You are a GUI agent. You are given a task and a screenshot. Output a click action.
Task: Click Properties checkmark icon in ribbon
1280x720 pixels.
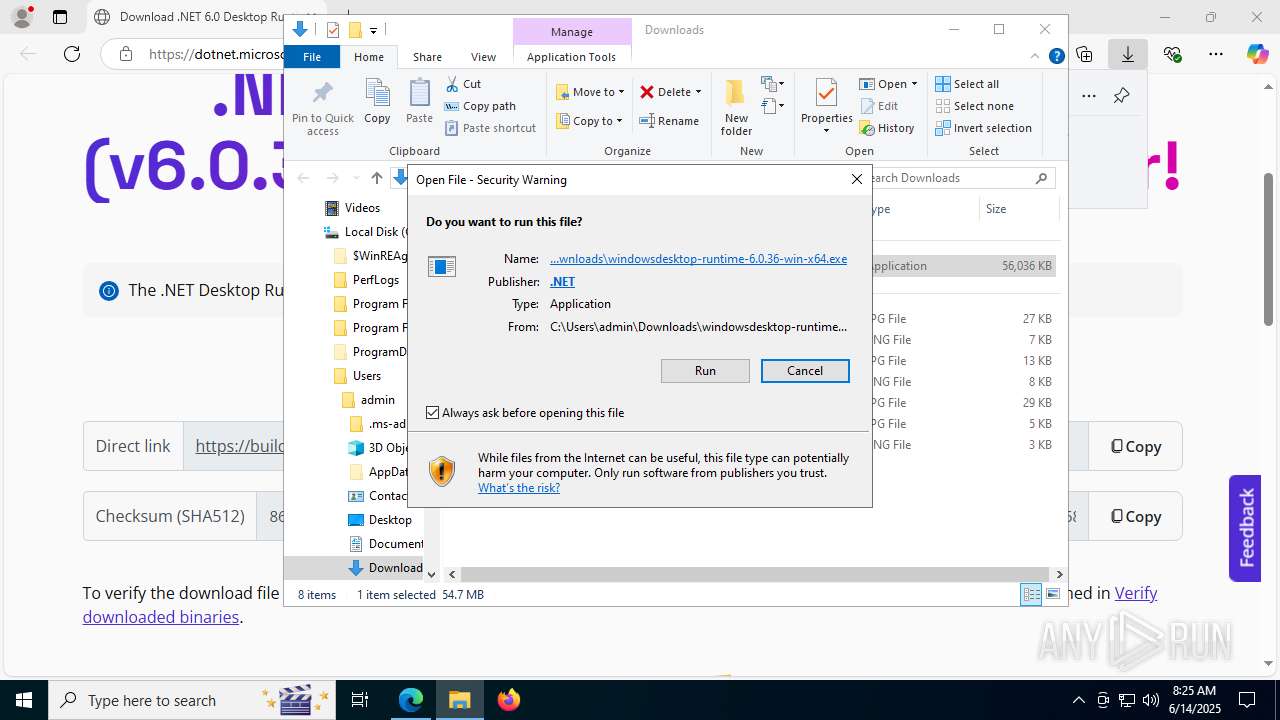826,93
